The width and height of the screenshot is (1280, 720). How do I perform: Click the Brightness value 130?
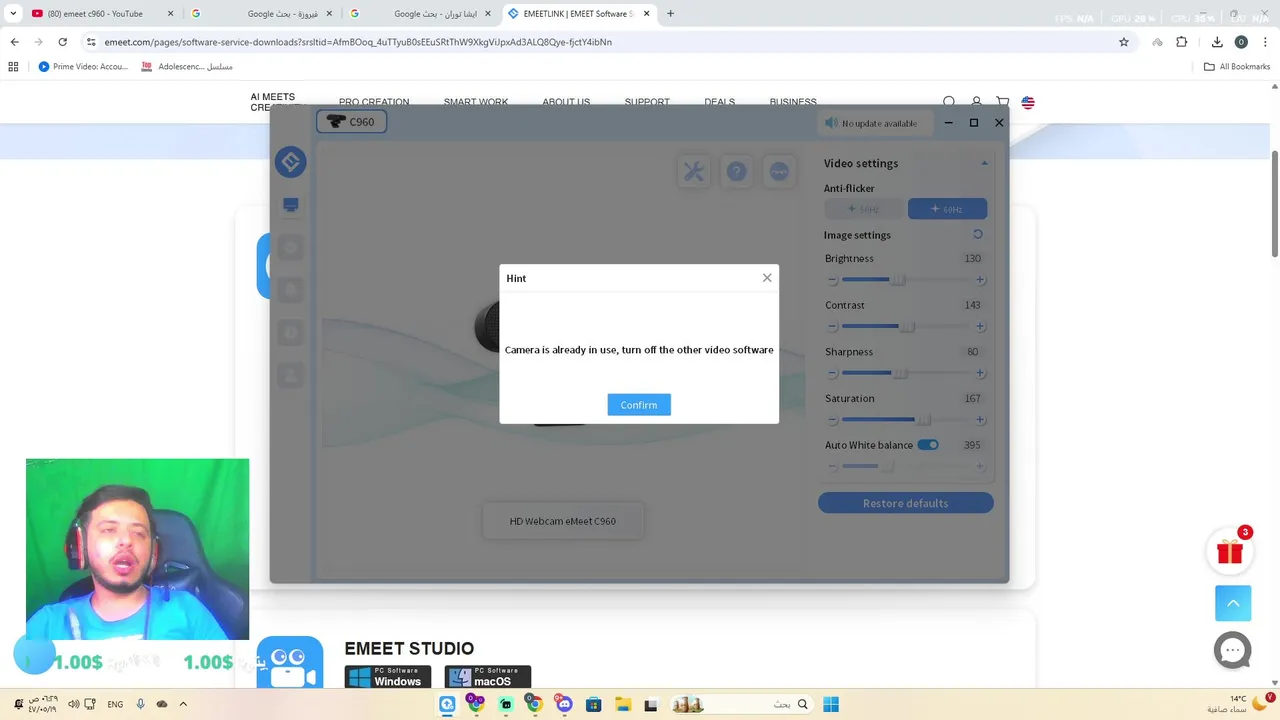pyautogui.click(x=972, y=258)
